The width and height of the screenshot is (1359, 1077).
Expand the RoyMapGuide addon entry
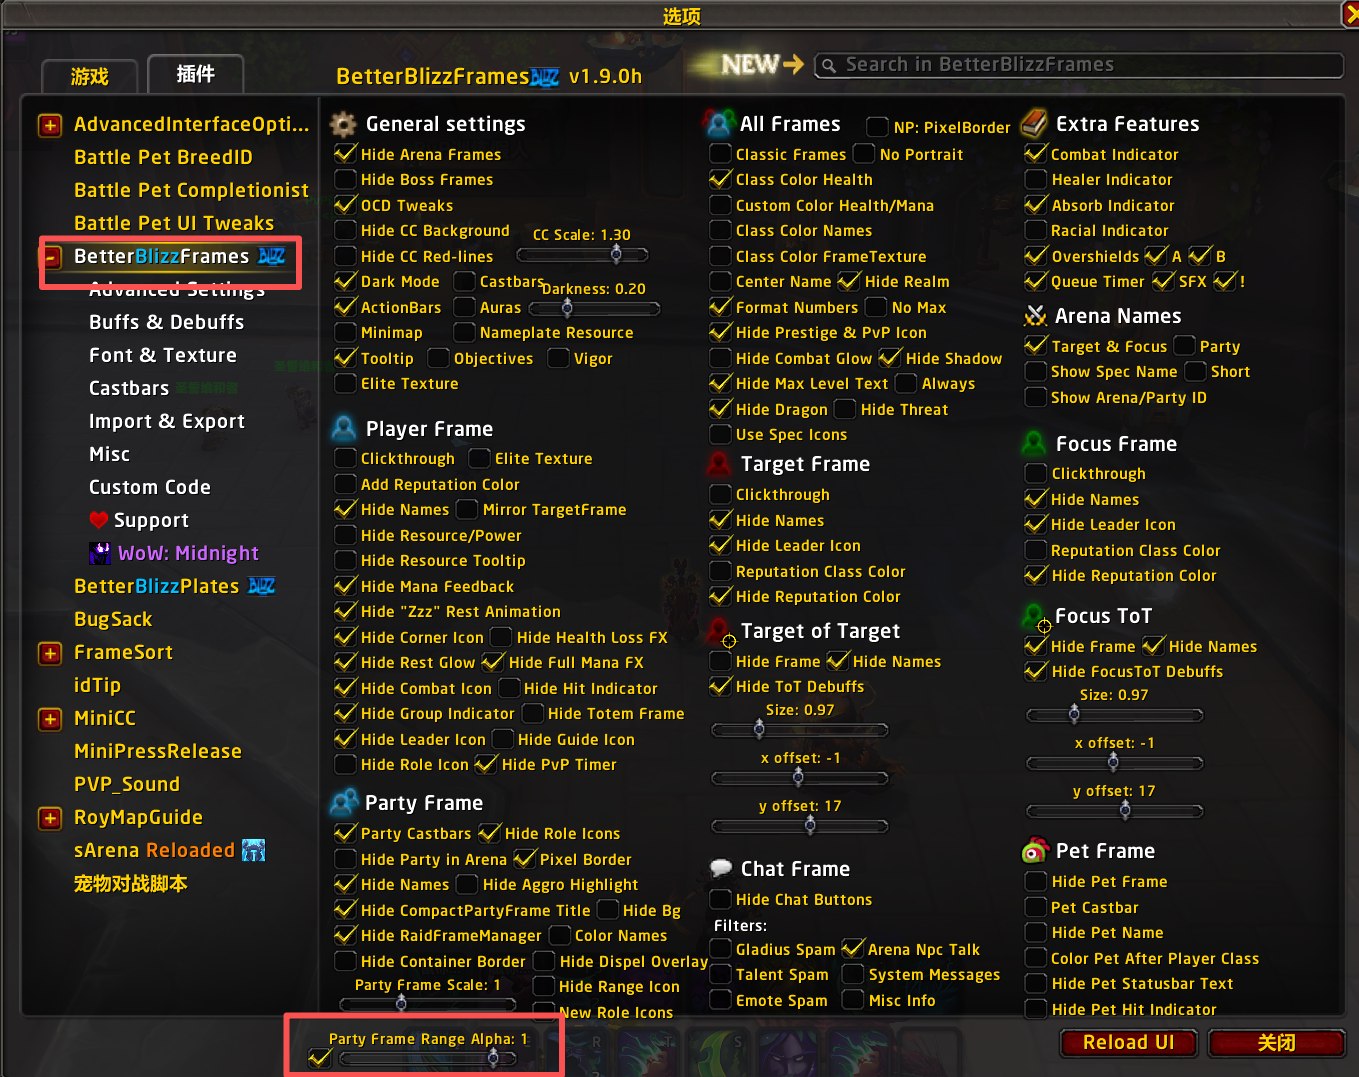coord(49,818)
